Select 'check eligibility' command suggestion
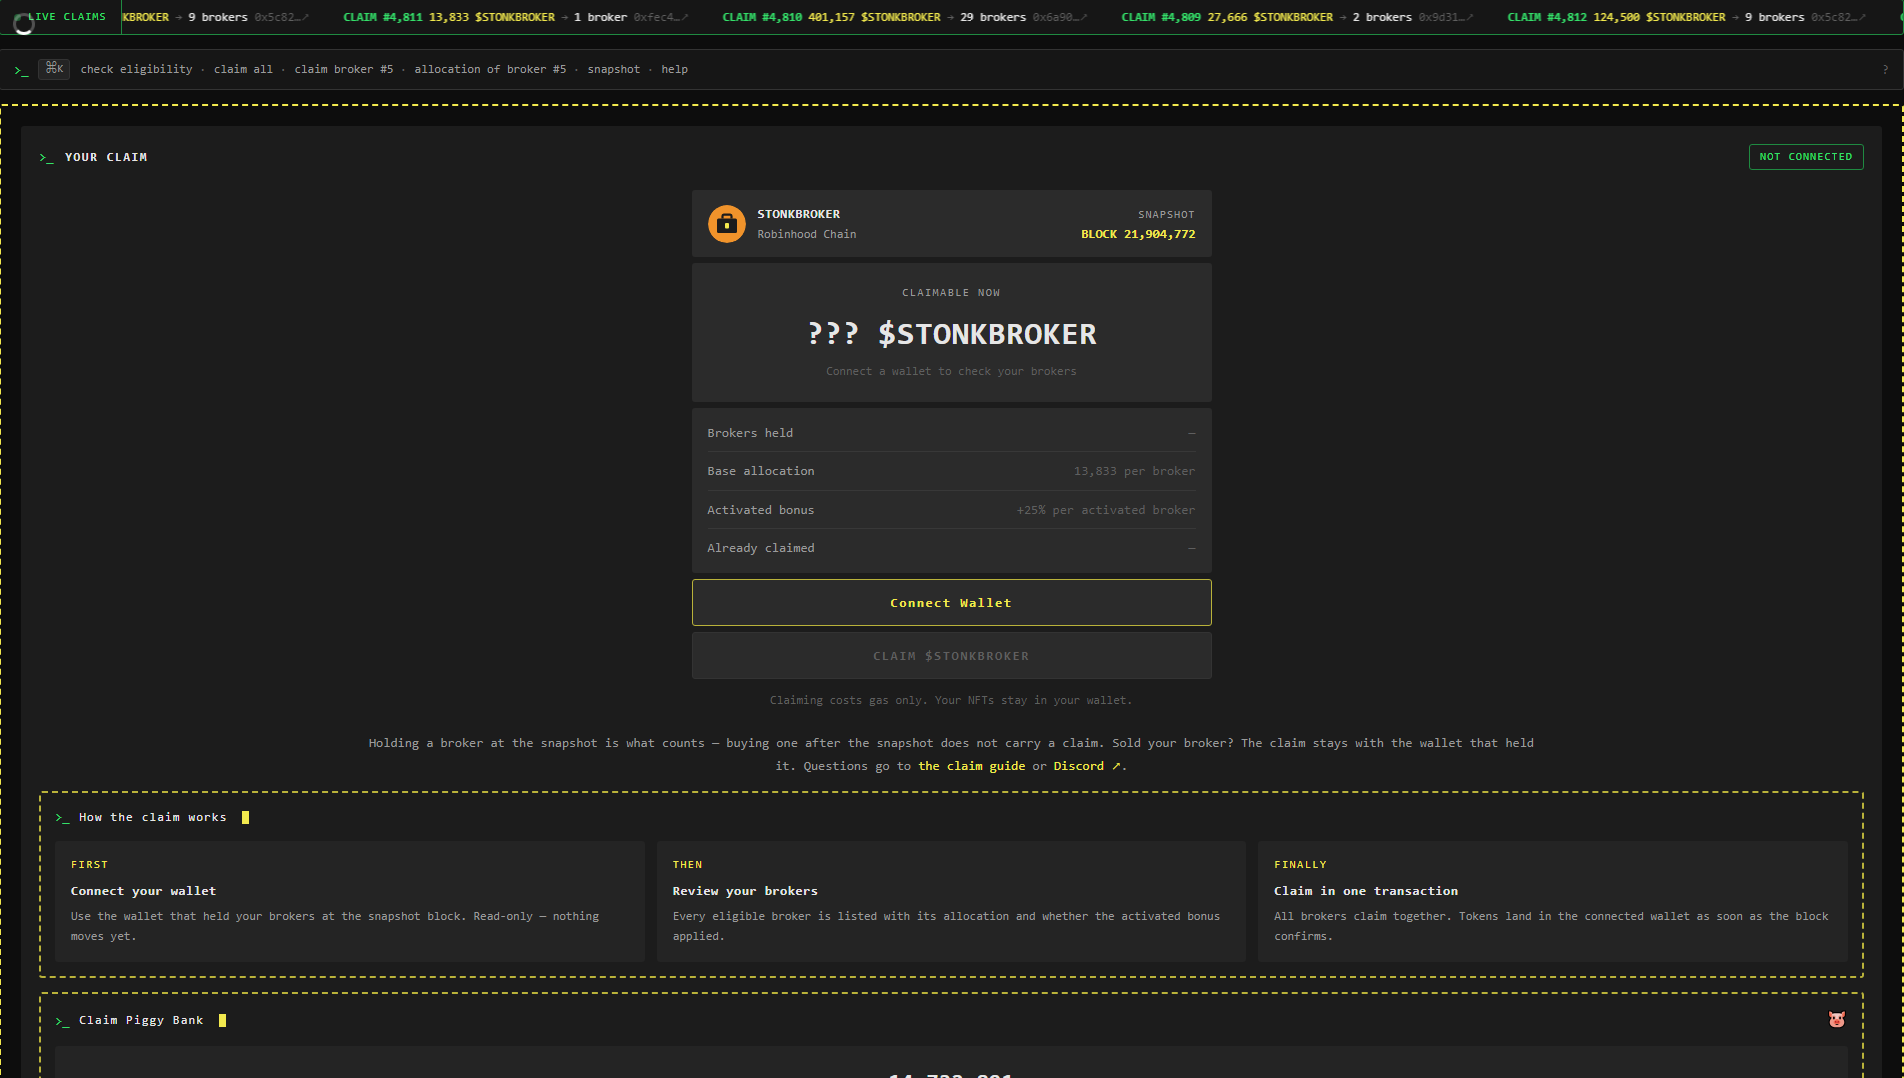This screenshot has height=1078, width=1904. click(136, 69)
